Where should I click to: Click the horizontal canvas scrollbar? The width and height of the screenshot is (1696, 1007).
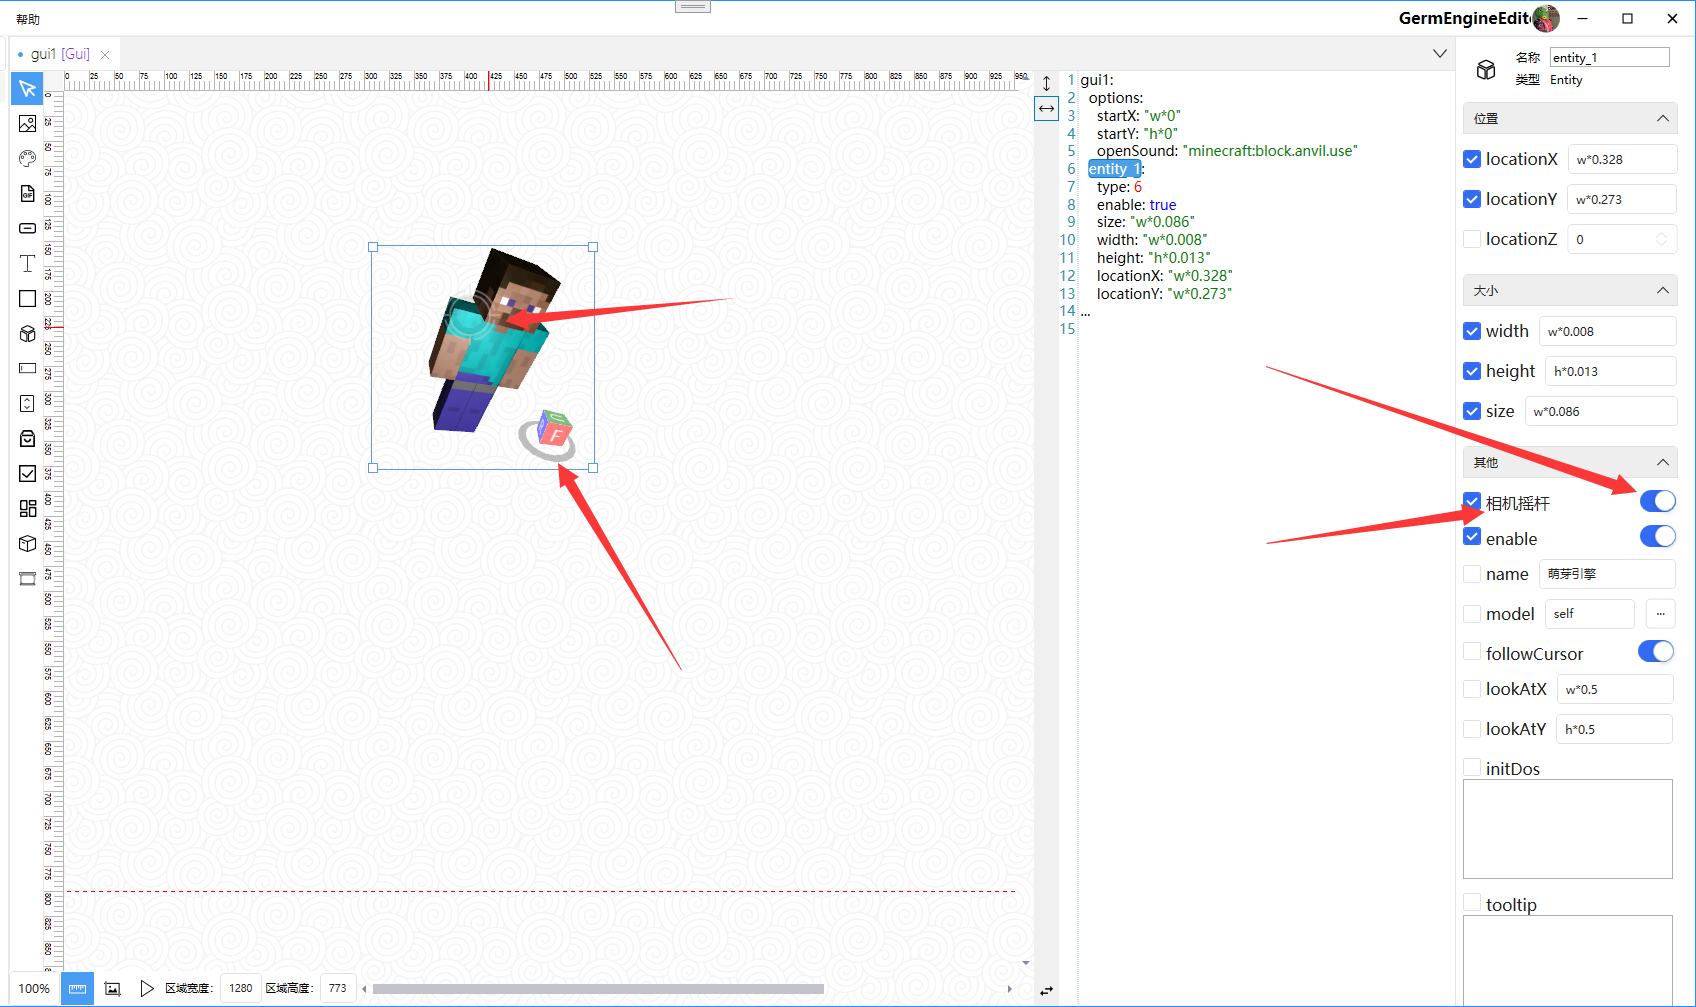598,989
